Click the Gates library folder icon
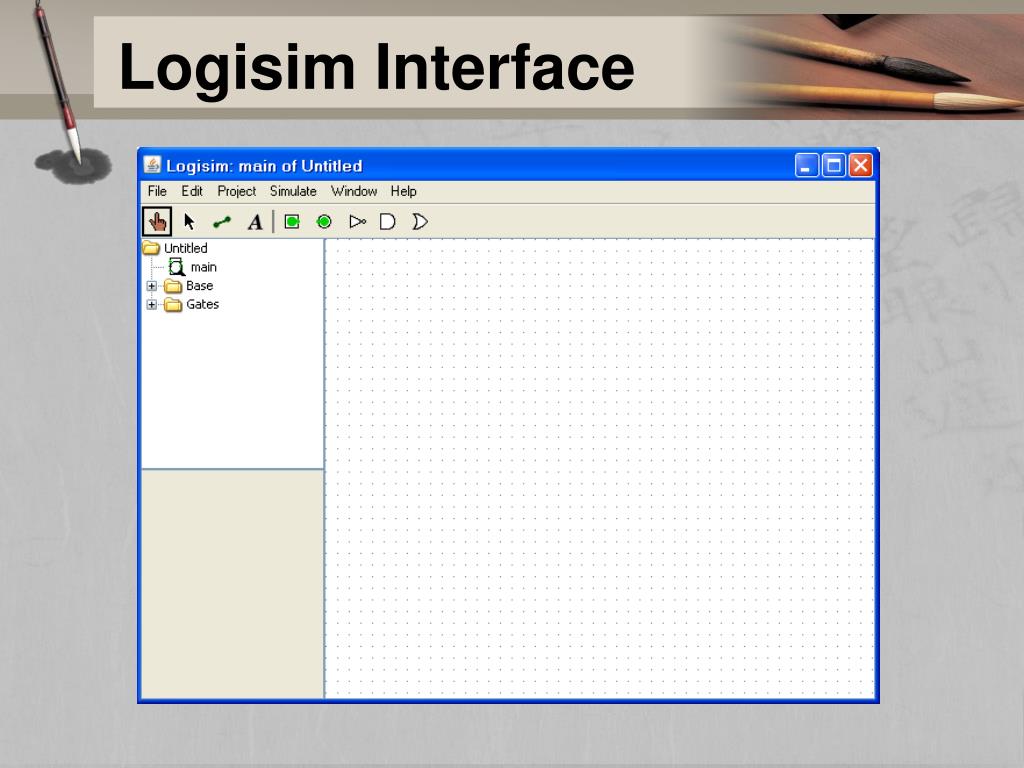Viewport: 1024px width, 768px height. [173, 304]
